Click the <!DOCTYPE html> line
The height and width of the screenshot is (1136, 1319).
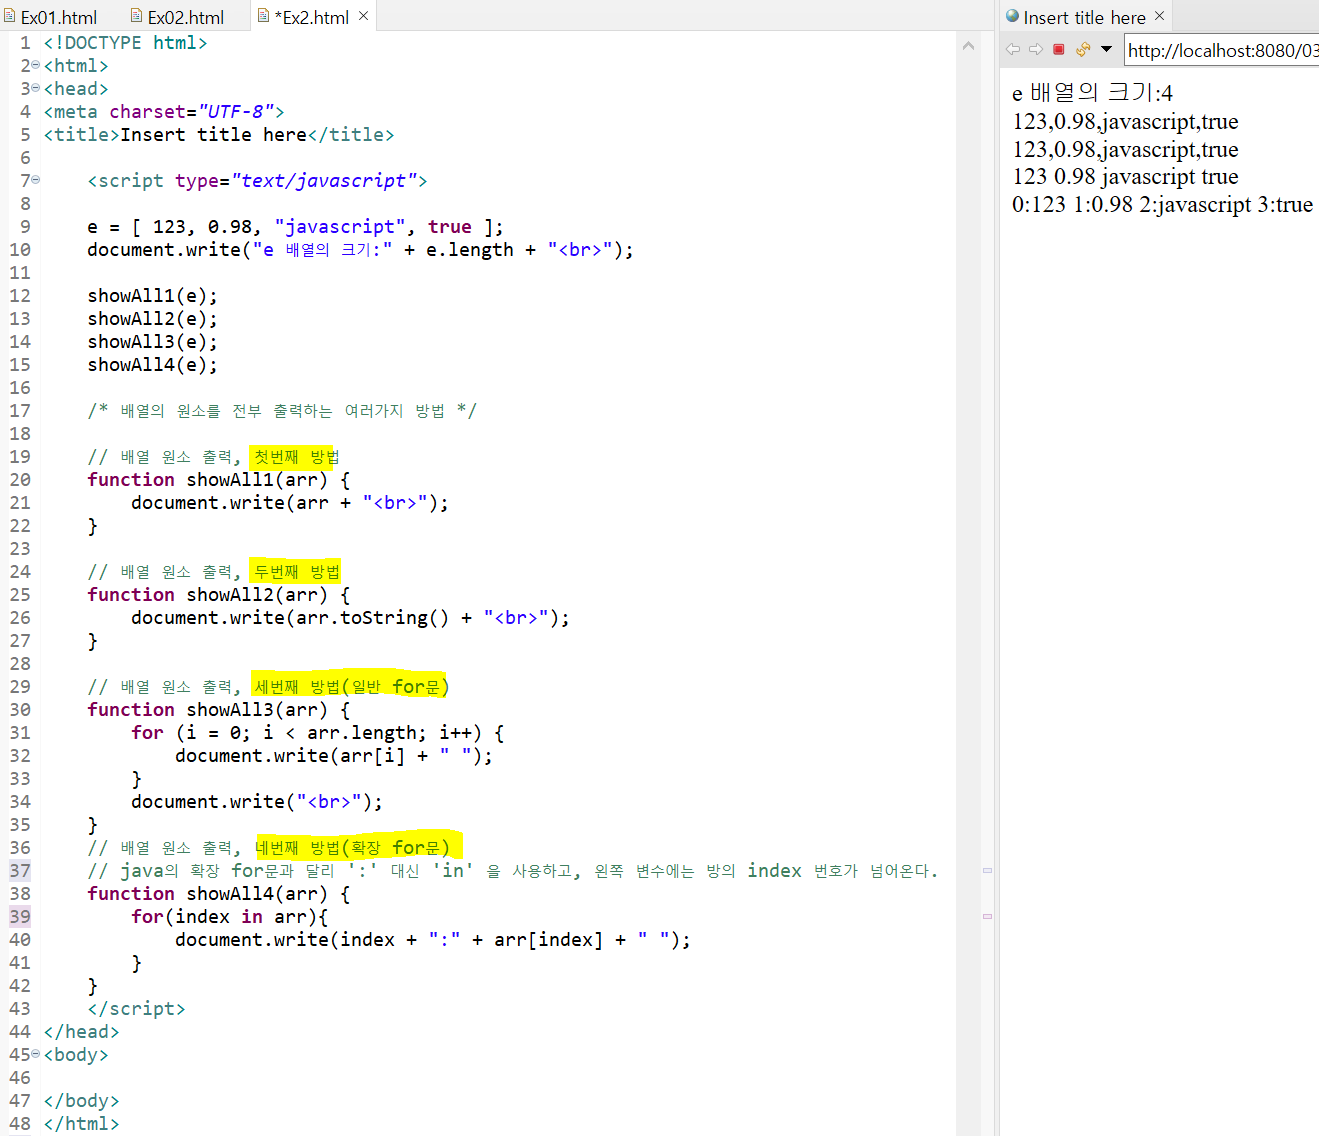(x=126, y=43)
